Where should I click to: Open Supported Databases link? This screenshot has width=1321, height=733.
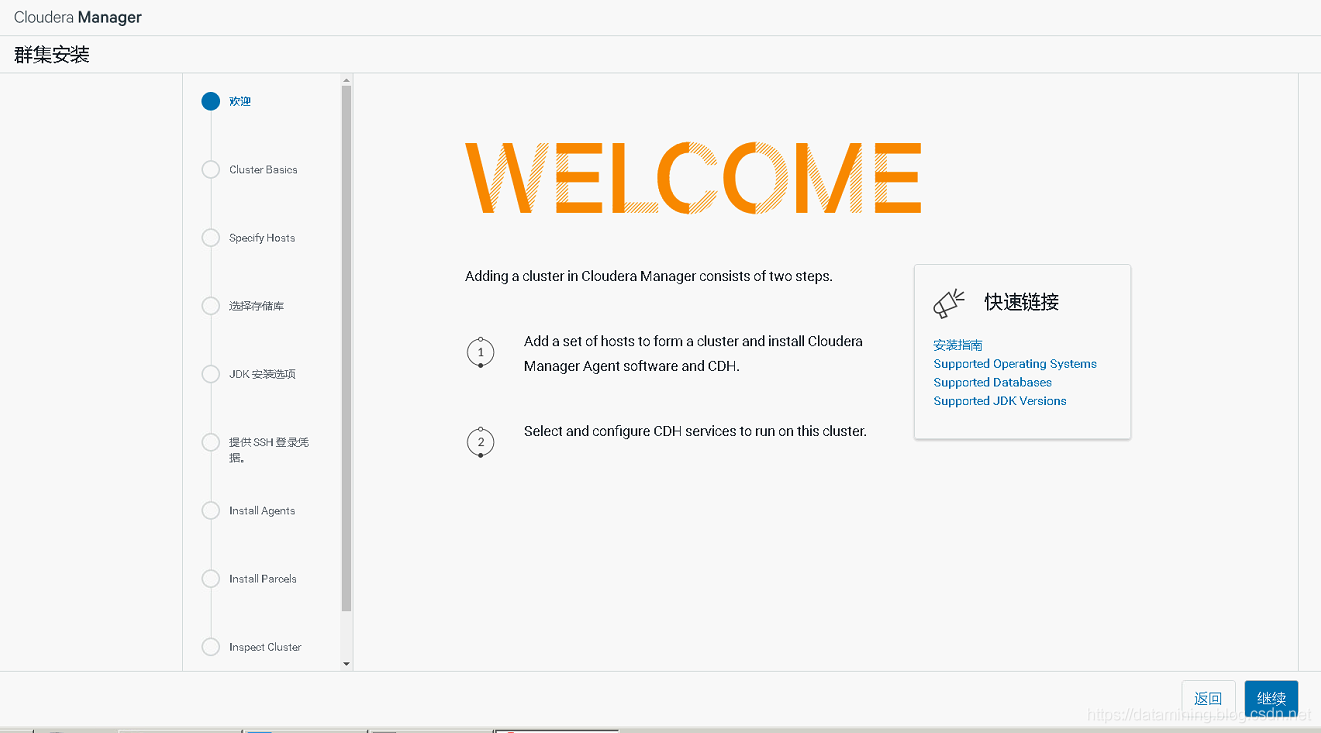pos(993,382)
